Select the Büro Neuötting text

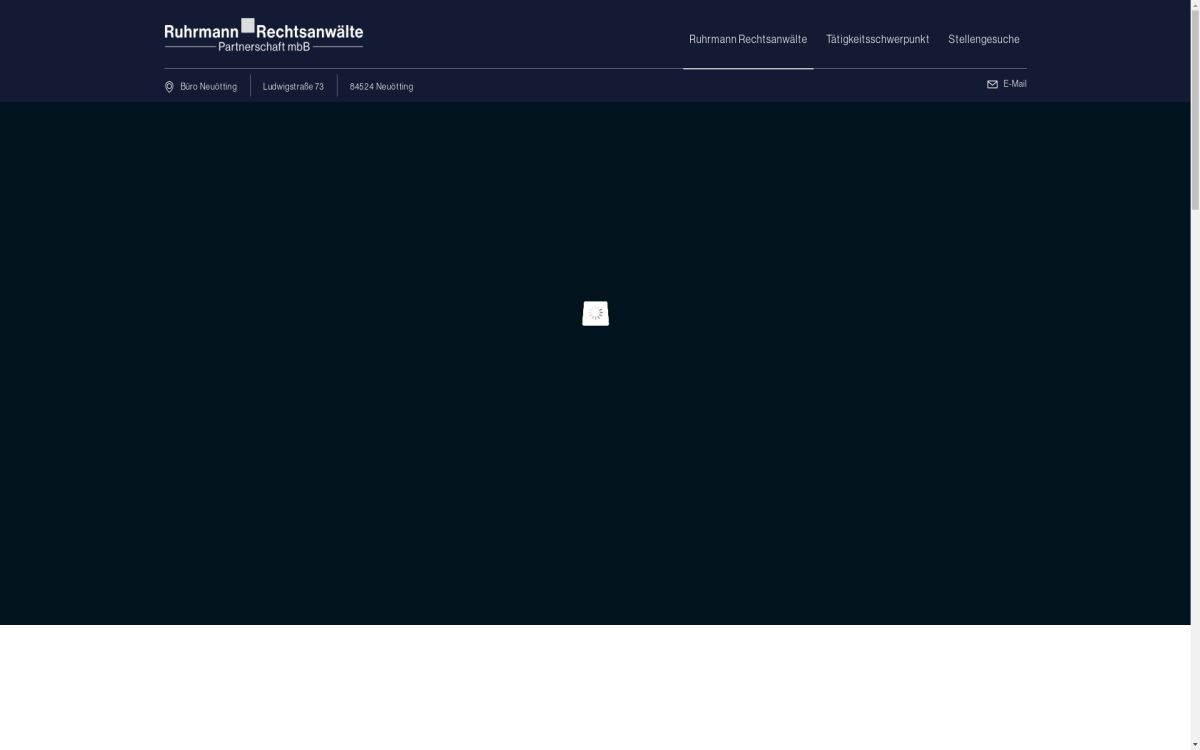[208, 87]
